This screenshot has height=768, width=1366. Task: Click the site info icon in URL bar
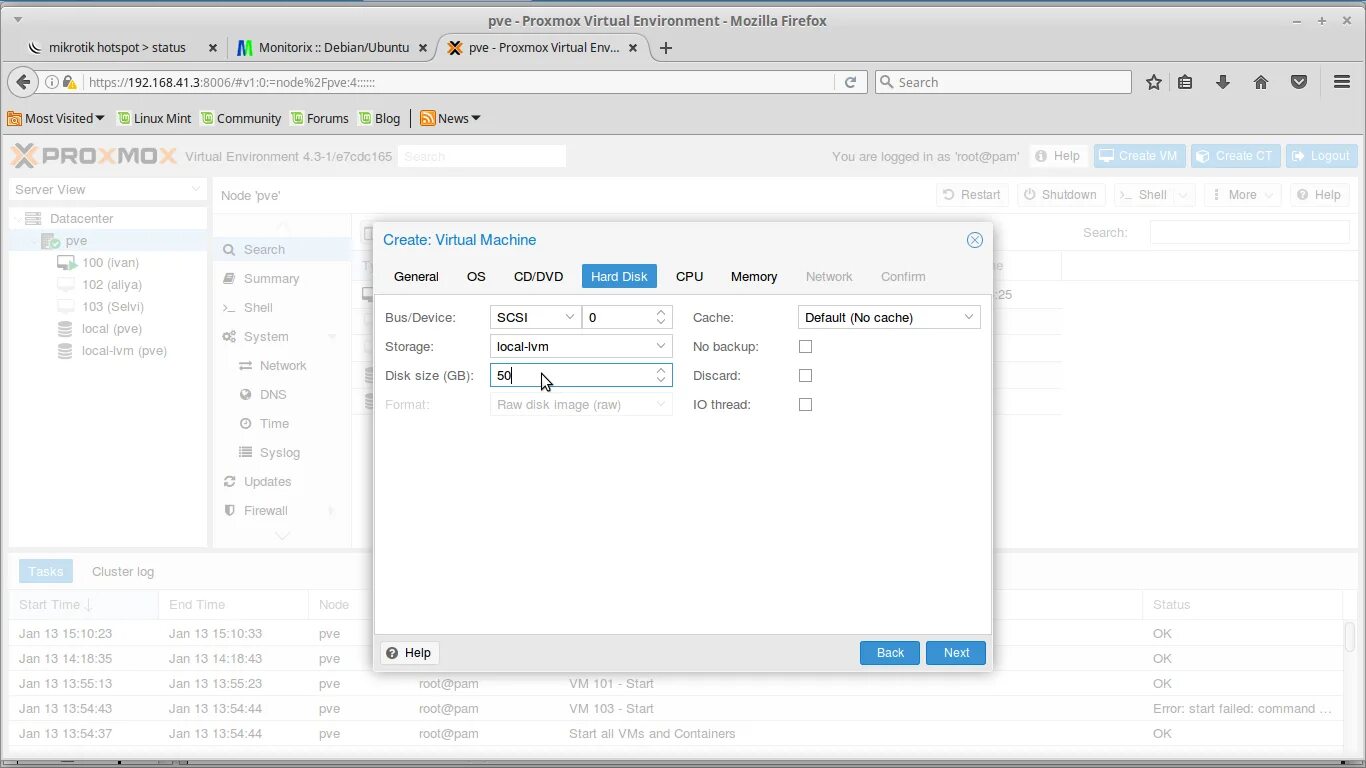50,82
